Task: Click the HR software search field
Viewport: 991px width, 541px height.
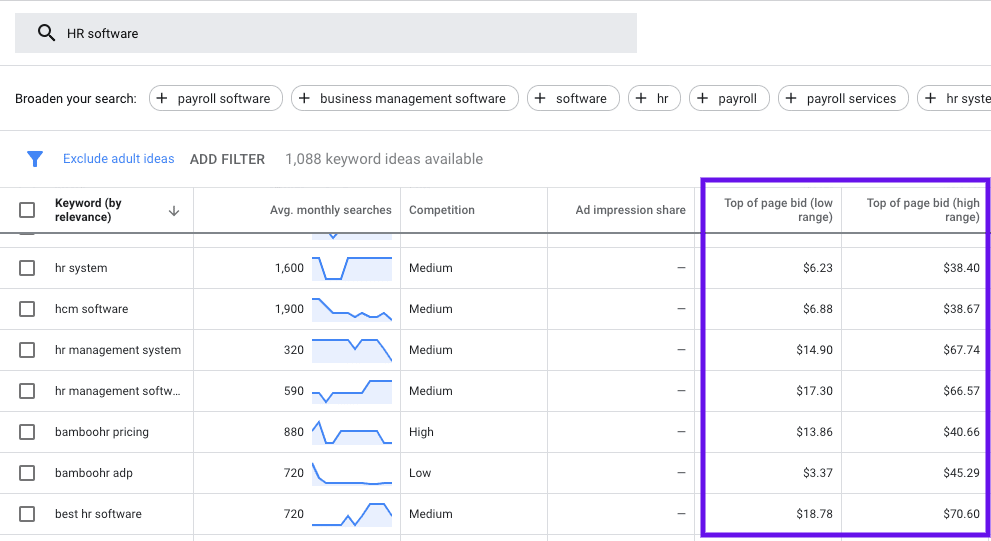Action: [x=325, y=33]
